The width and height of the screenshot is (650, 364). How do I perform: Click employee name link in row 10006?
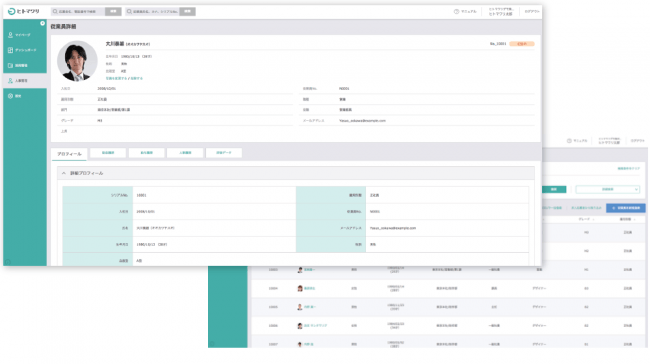click(315, 326)
